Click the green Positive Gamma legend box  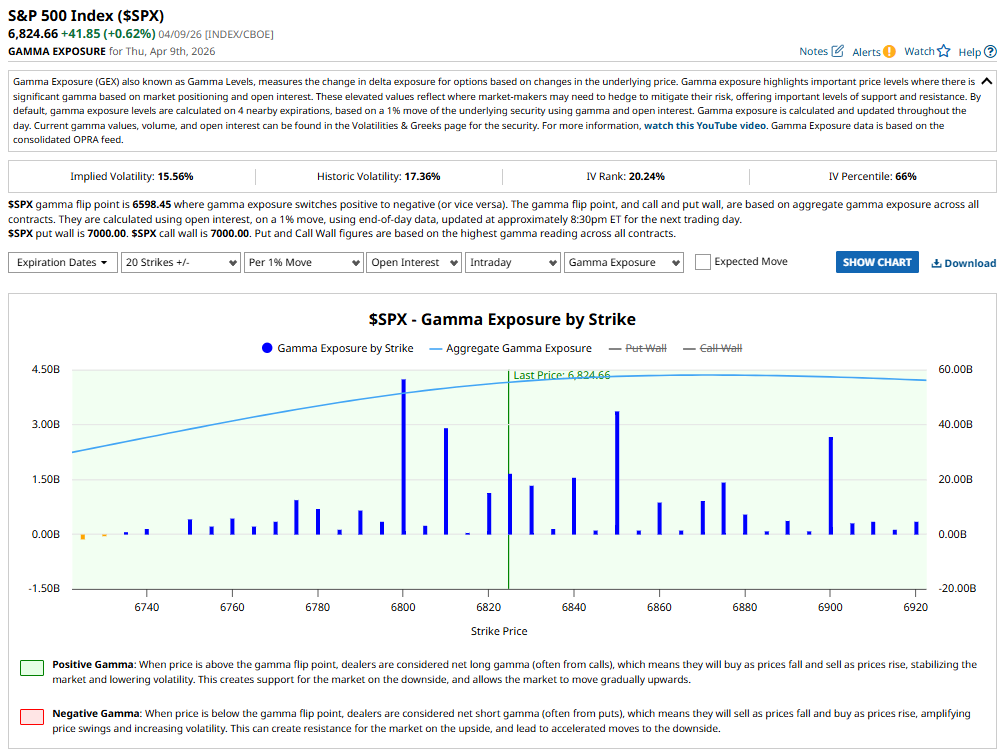32,667
